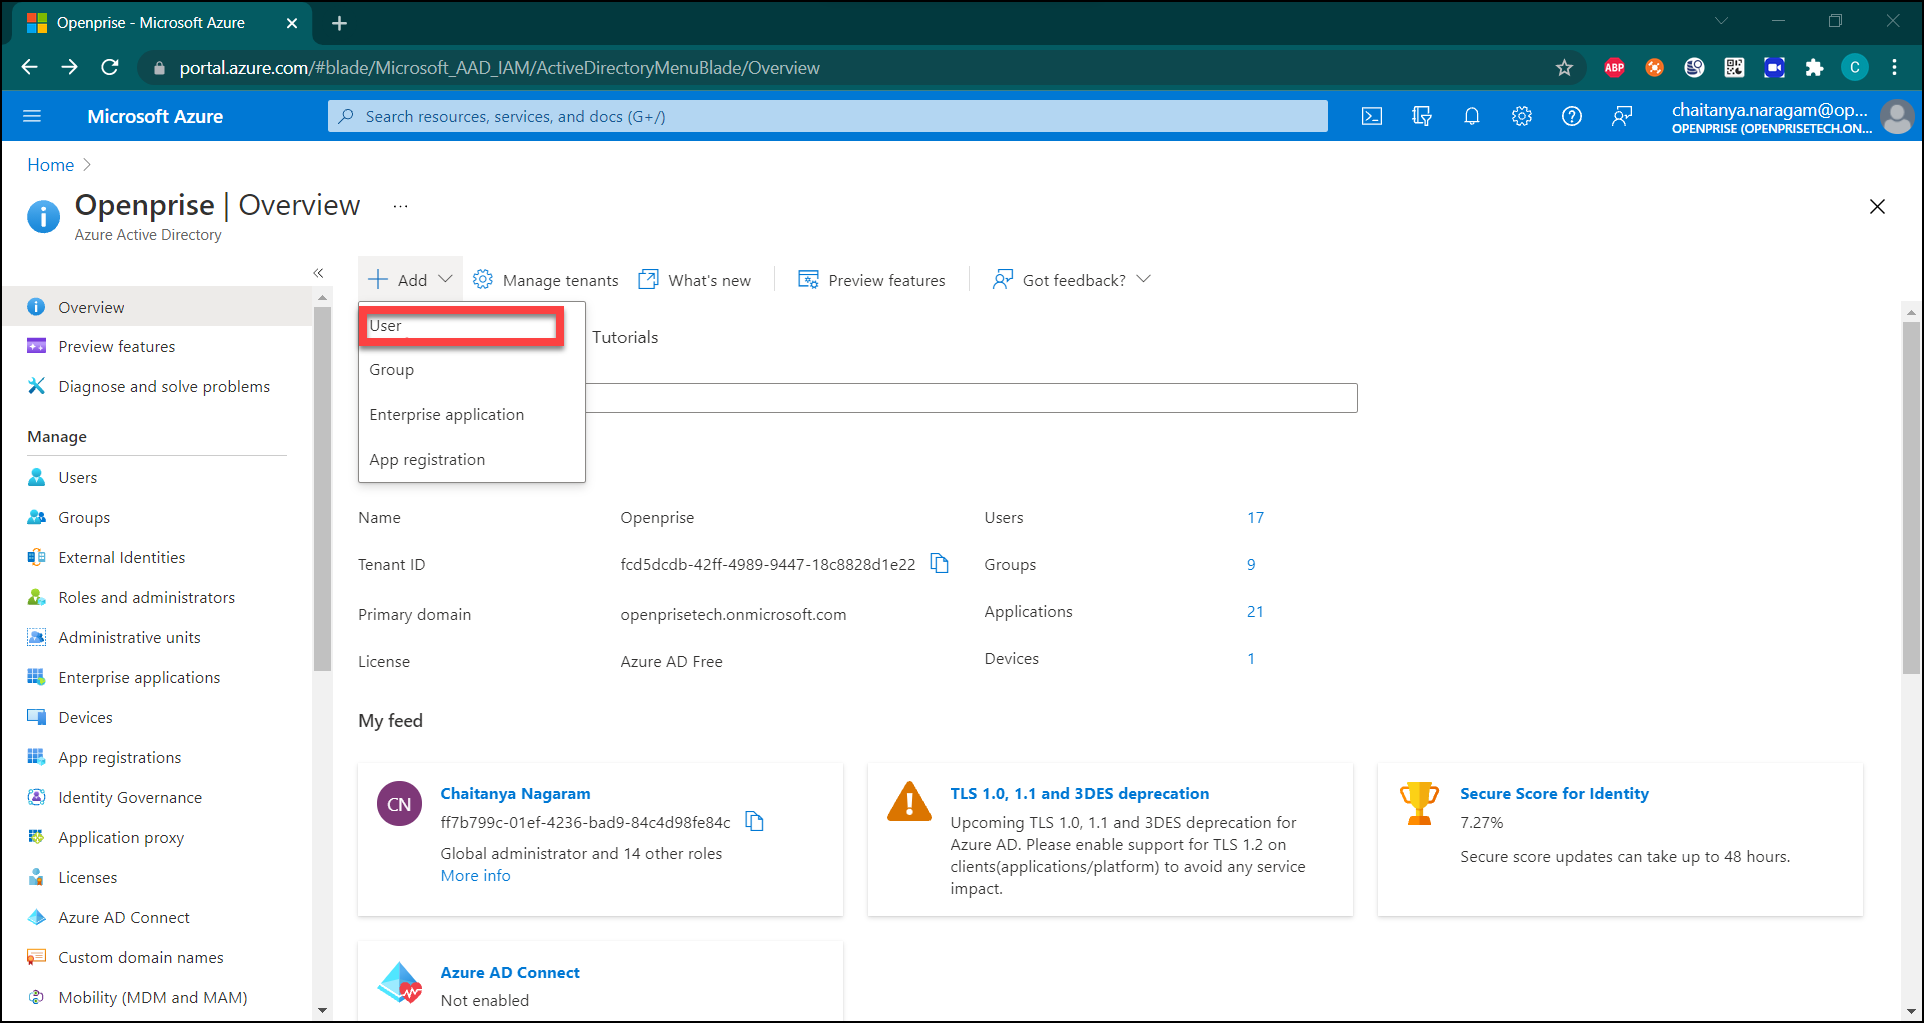Click the Azure AD Connect diamond icon
1924x1023 pixels.
point(400,983)
